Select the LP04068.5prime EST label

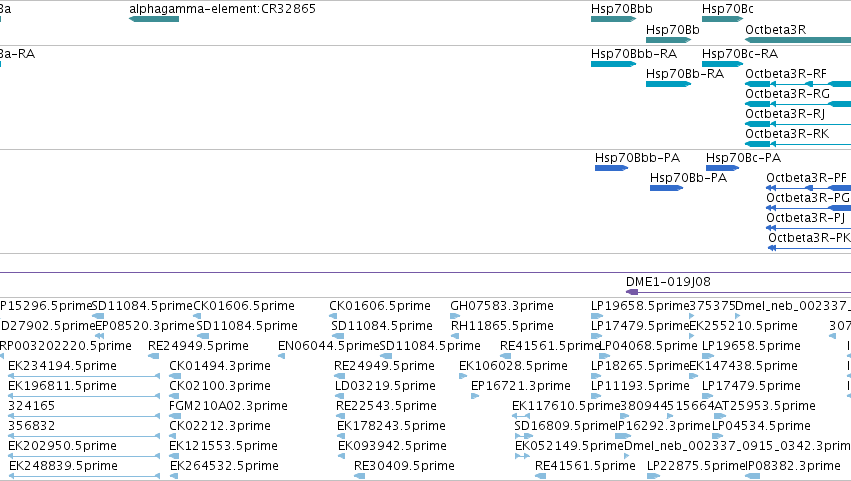tap(647, 346)
